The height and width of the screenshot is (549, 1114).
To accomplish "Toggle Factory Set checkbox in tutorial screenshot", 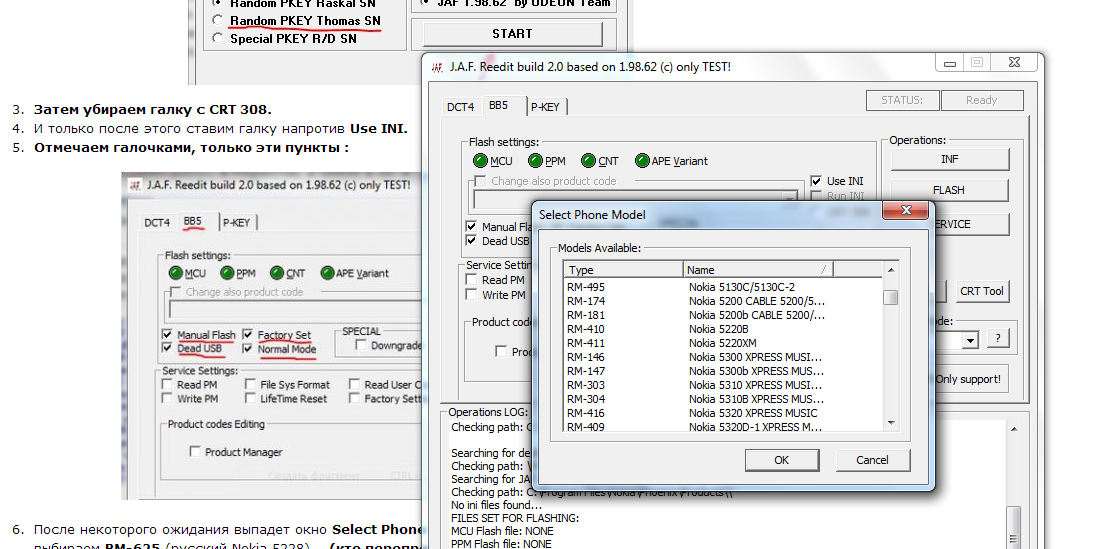I will pos(247,335).
